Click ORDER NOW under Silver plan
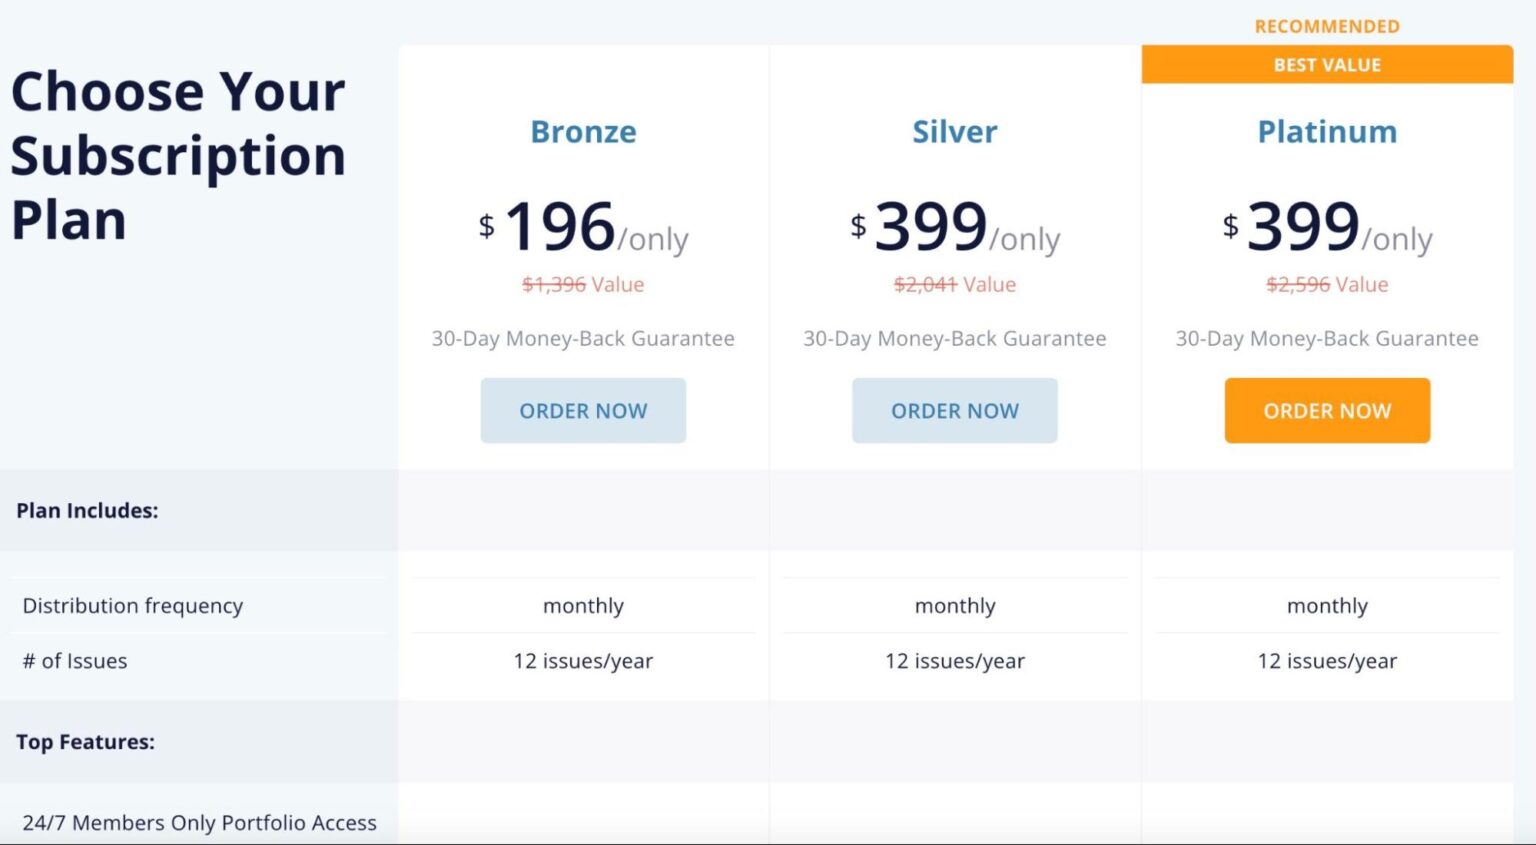This screenshot has height=845, width=1536. [955, 410]
